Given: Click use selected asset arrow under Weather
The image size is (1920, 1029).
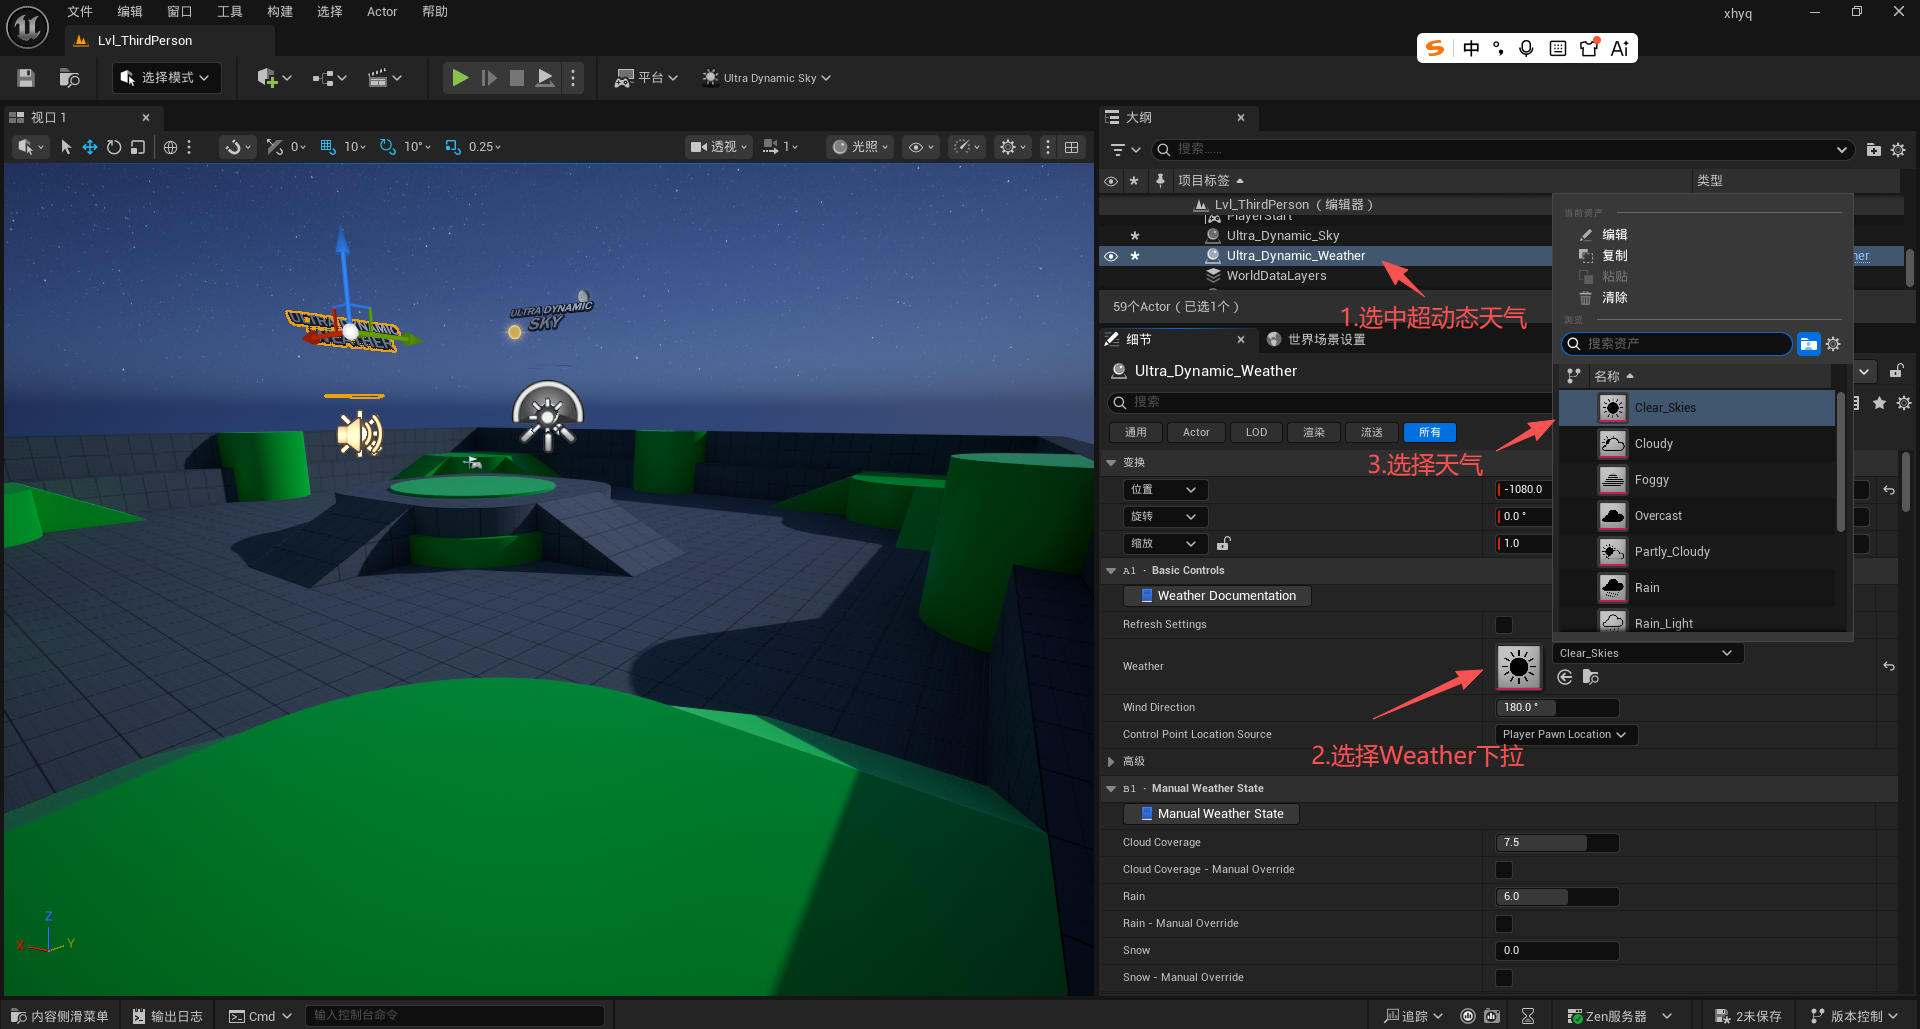Looking at the screenshot, I should click(x=1565, y=678).
